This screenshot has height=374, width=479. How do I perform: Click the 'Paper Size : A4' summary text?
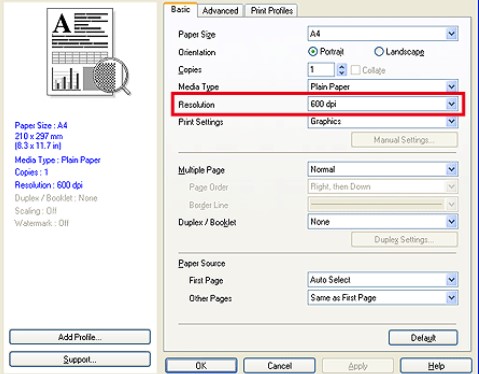pyautogui.click(x=41, y=125)
